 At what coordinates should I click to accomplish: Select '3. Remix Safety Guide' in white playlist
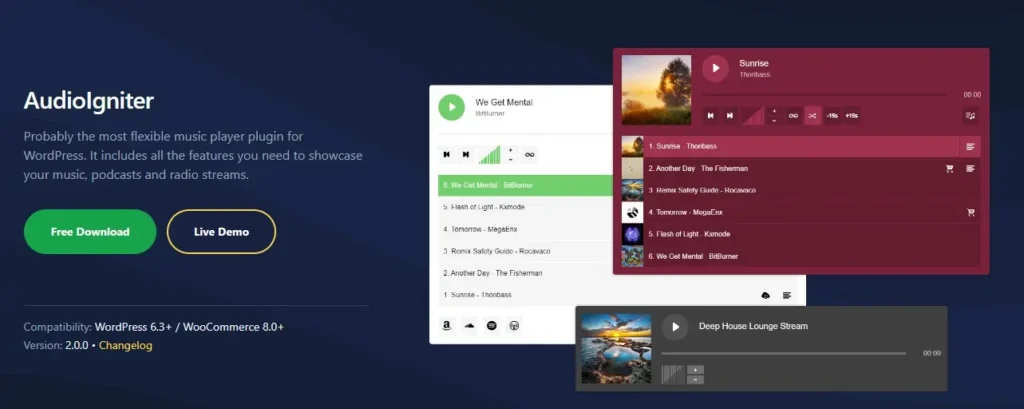point(525,251)
